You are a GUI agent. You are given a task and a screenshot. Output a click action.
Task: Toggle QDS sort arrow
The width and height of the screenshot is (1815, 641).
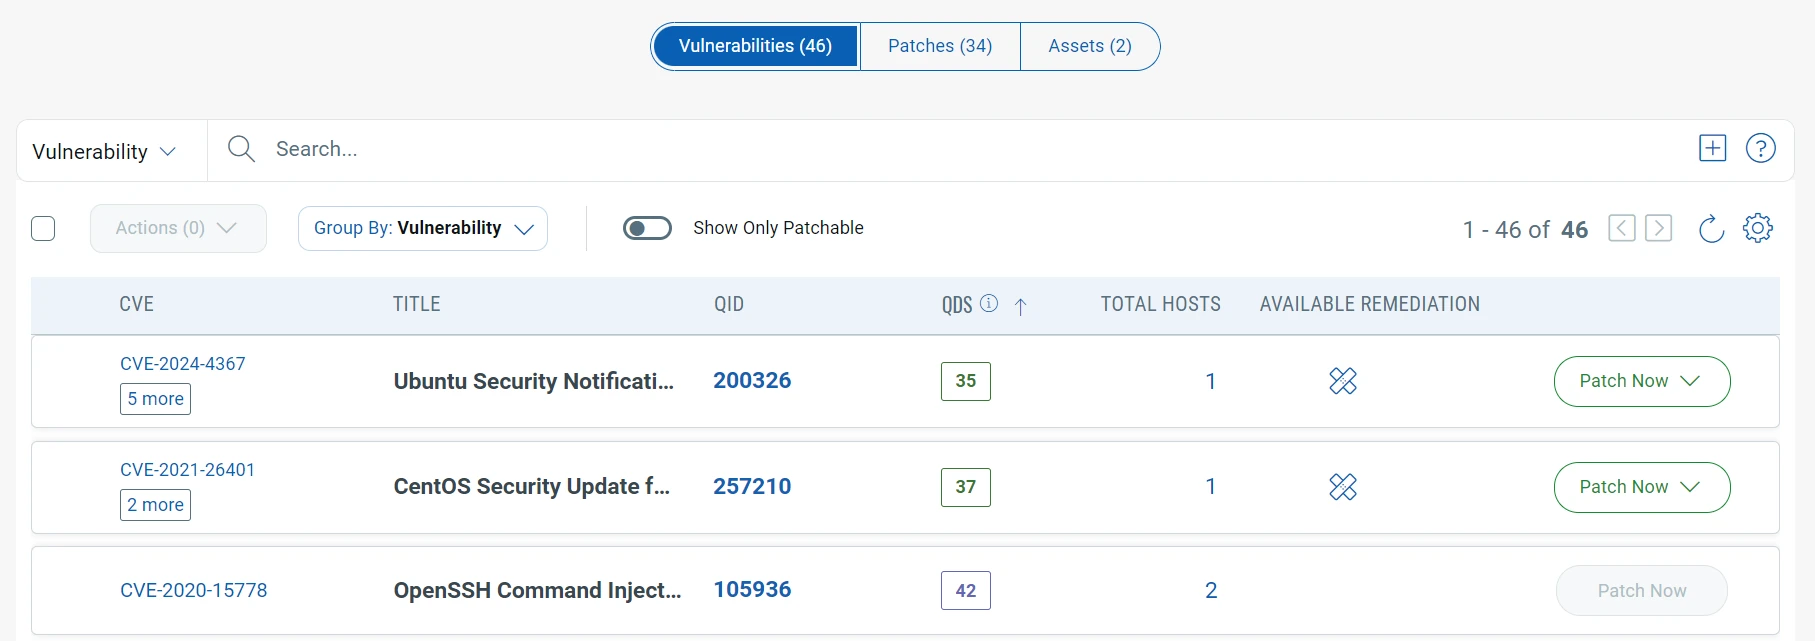point(1020,306)
